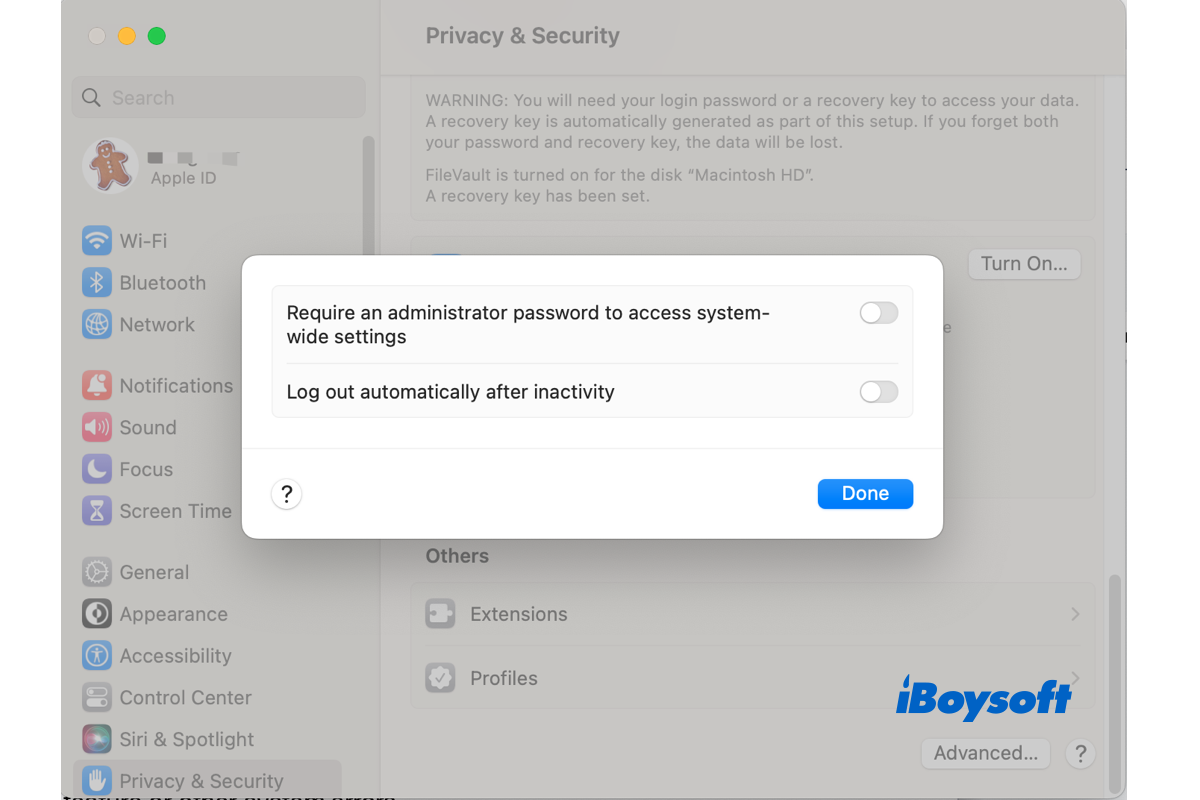Screen dimensions: 1200x800
Task: Click the Wi-Fi icon in sidebar
Action: [x=97, y=241]
